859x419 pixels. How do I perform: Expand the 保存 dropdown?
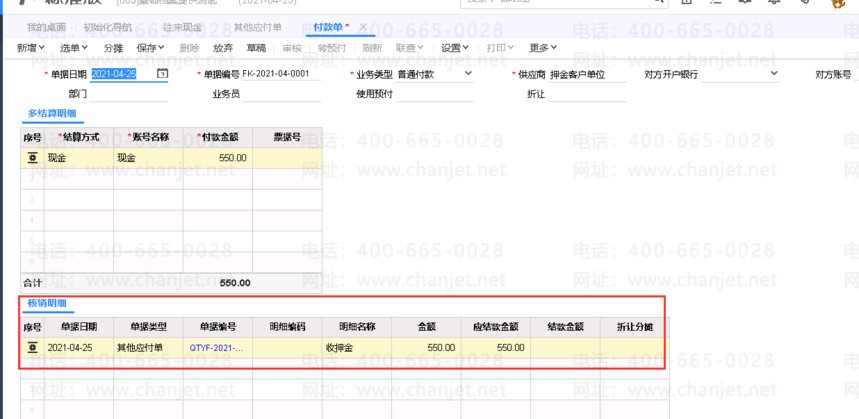tap(151, 48)
